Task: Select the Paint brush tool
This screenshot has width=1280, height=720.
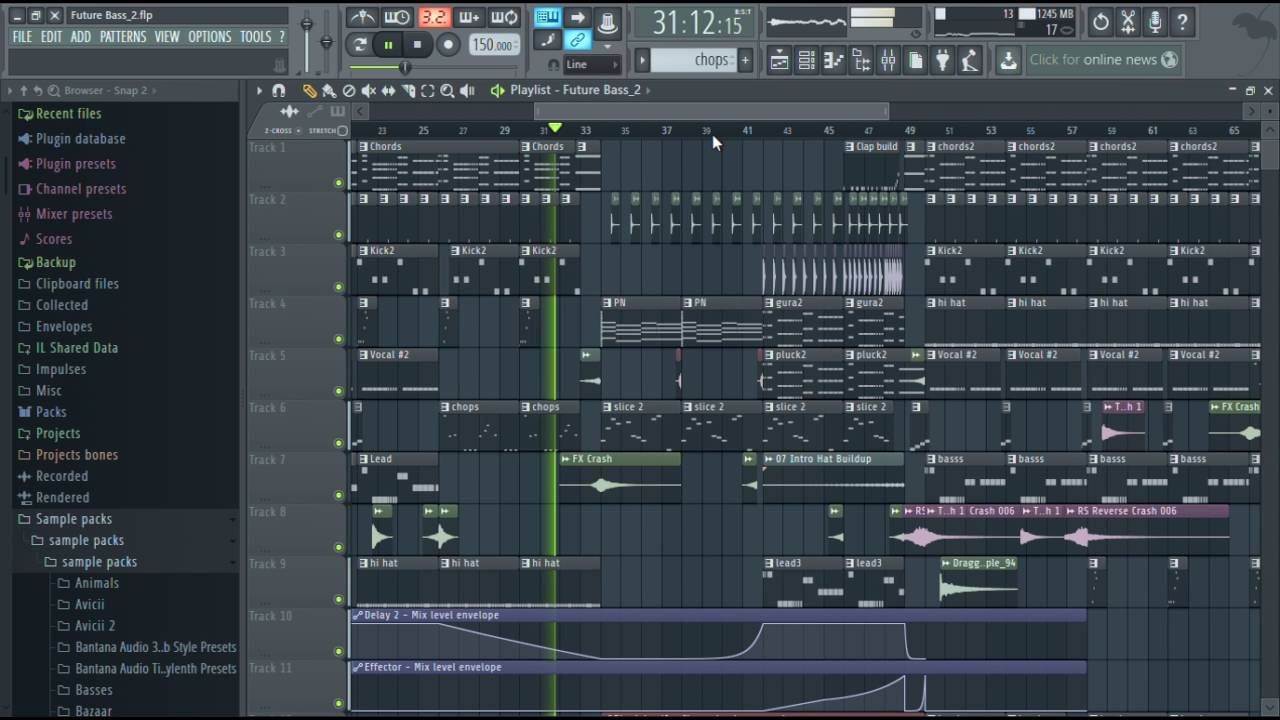Action: click(x=329, y=91)
